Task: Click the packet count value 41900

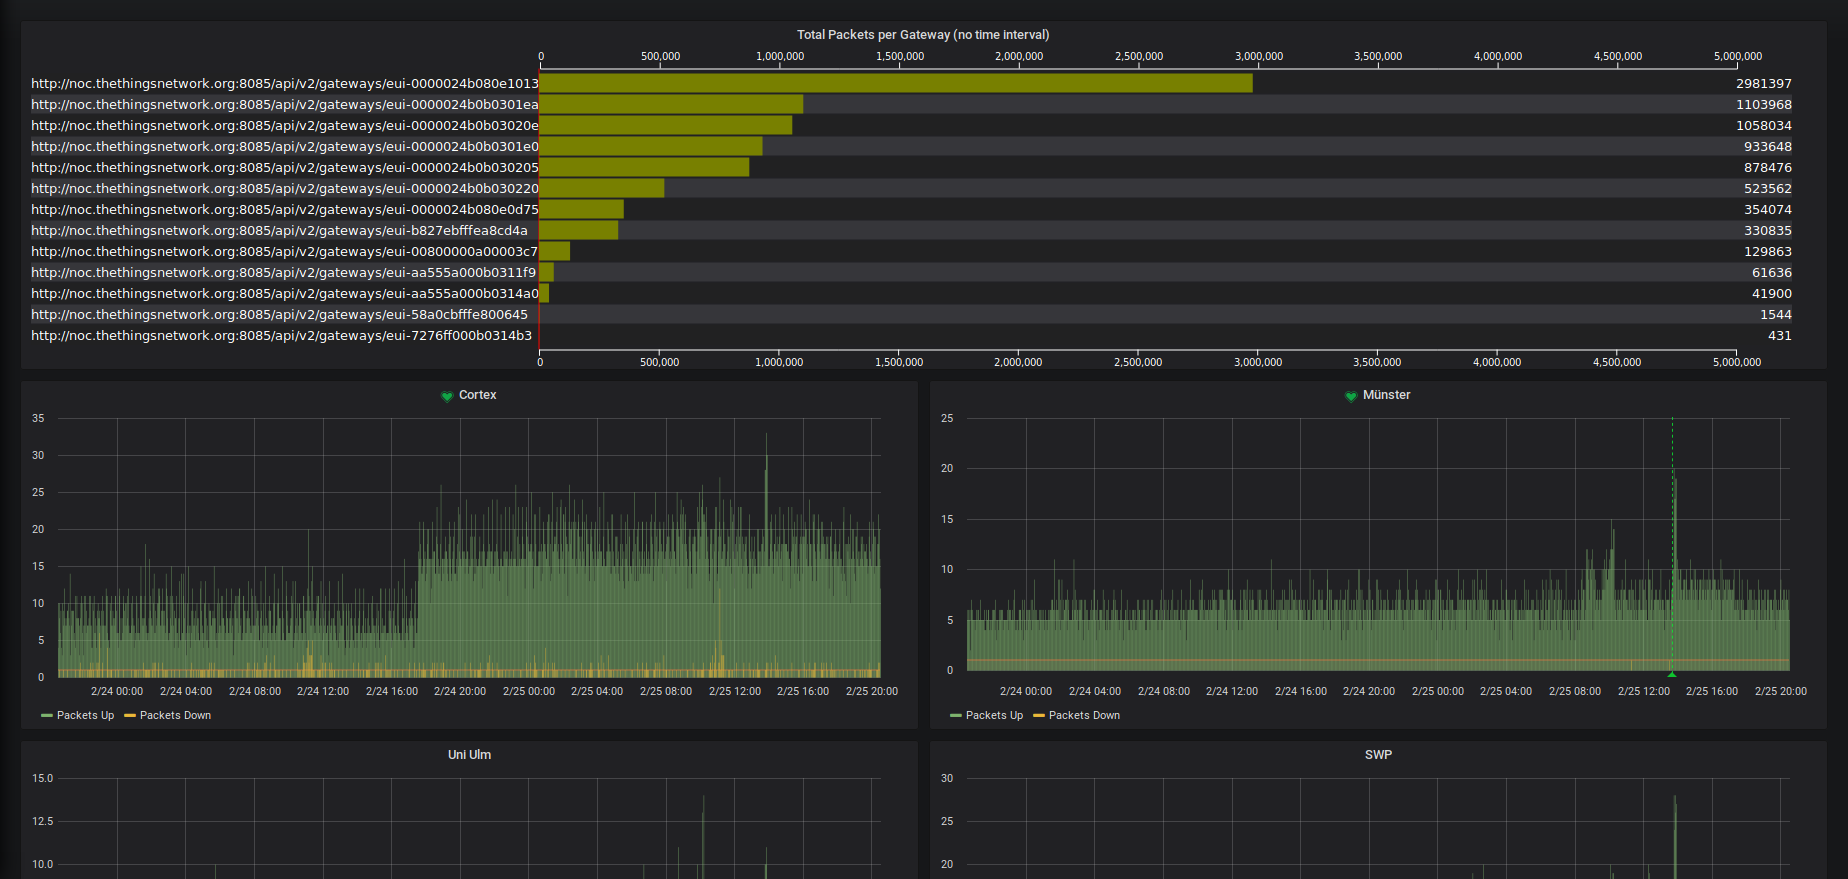Action: point(1772,294)
